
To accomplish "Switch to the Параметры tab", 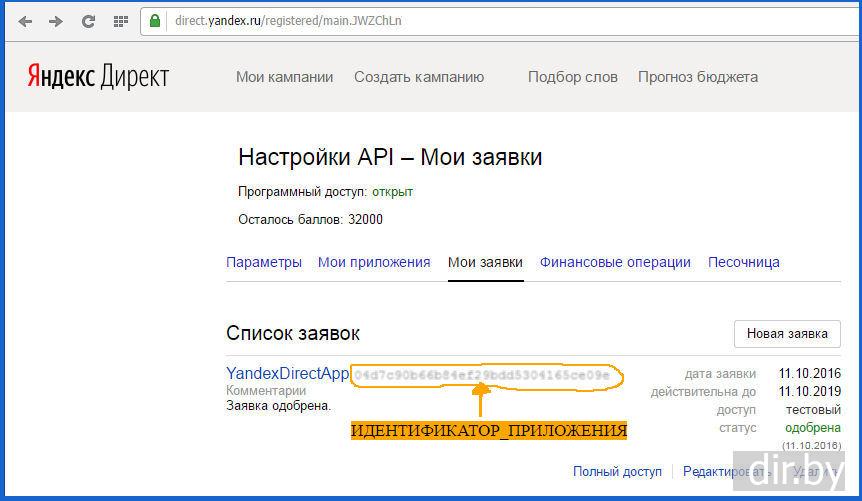I will (264, 262).
